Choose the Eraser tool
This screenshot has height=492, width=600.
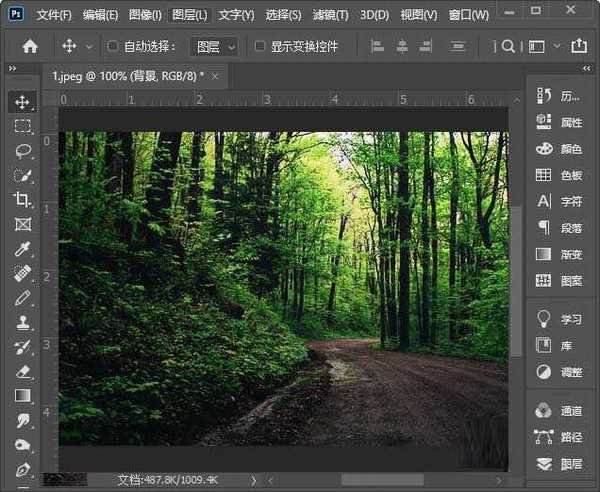point(22,371)
